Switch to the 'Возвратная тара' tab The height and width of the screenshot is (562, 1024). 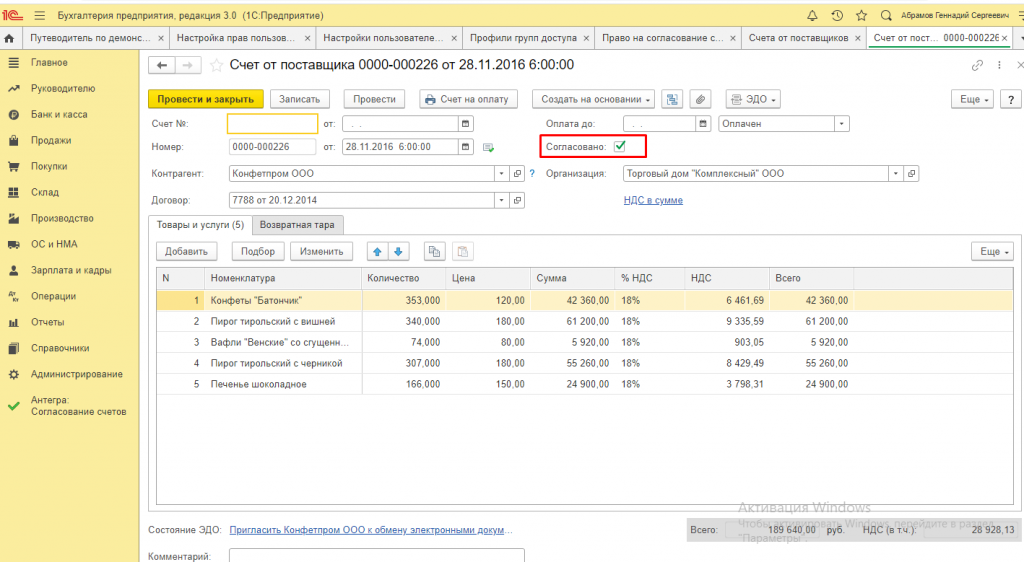[296, 224]
